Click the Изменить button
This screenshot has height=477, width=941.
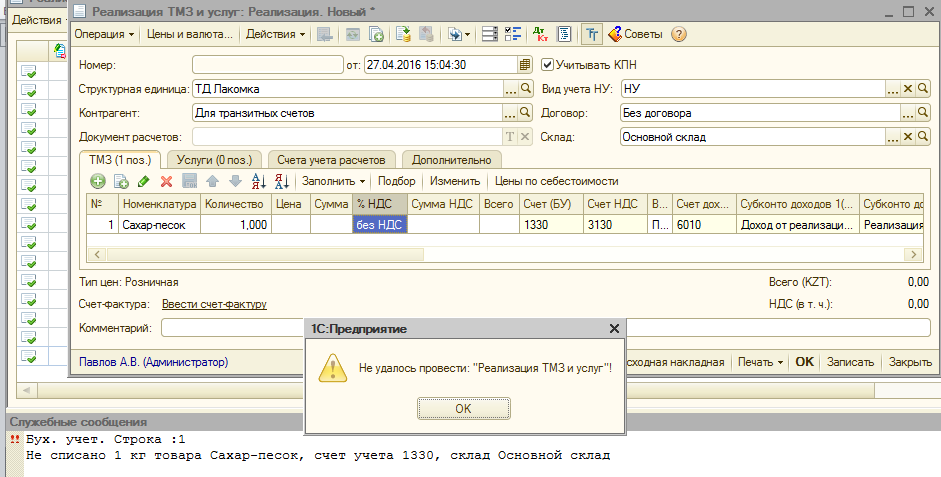click(x=455, y=181)
